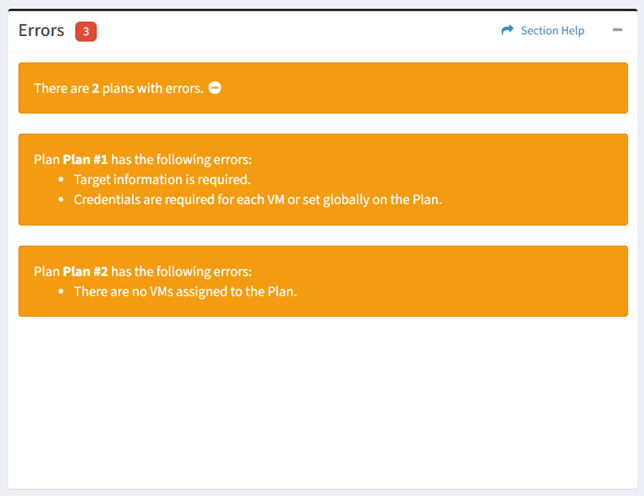
Task: Click the "Target information is required" error
Action: (x=161, y=179)
